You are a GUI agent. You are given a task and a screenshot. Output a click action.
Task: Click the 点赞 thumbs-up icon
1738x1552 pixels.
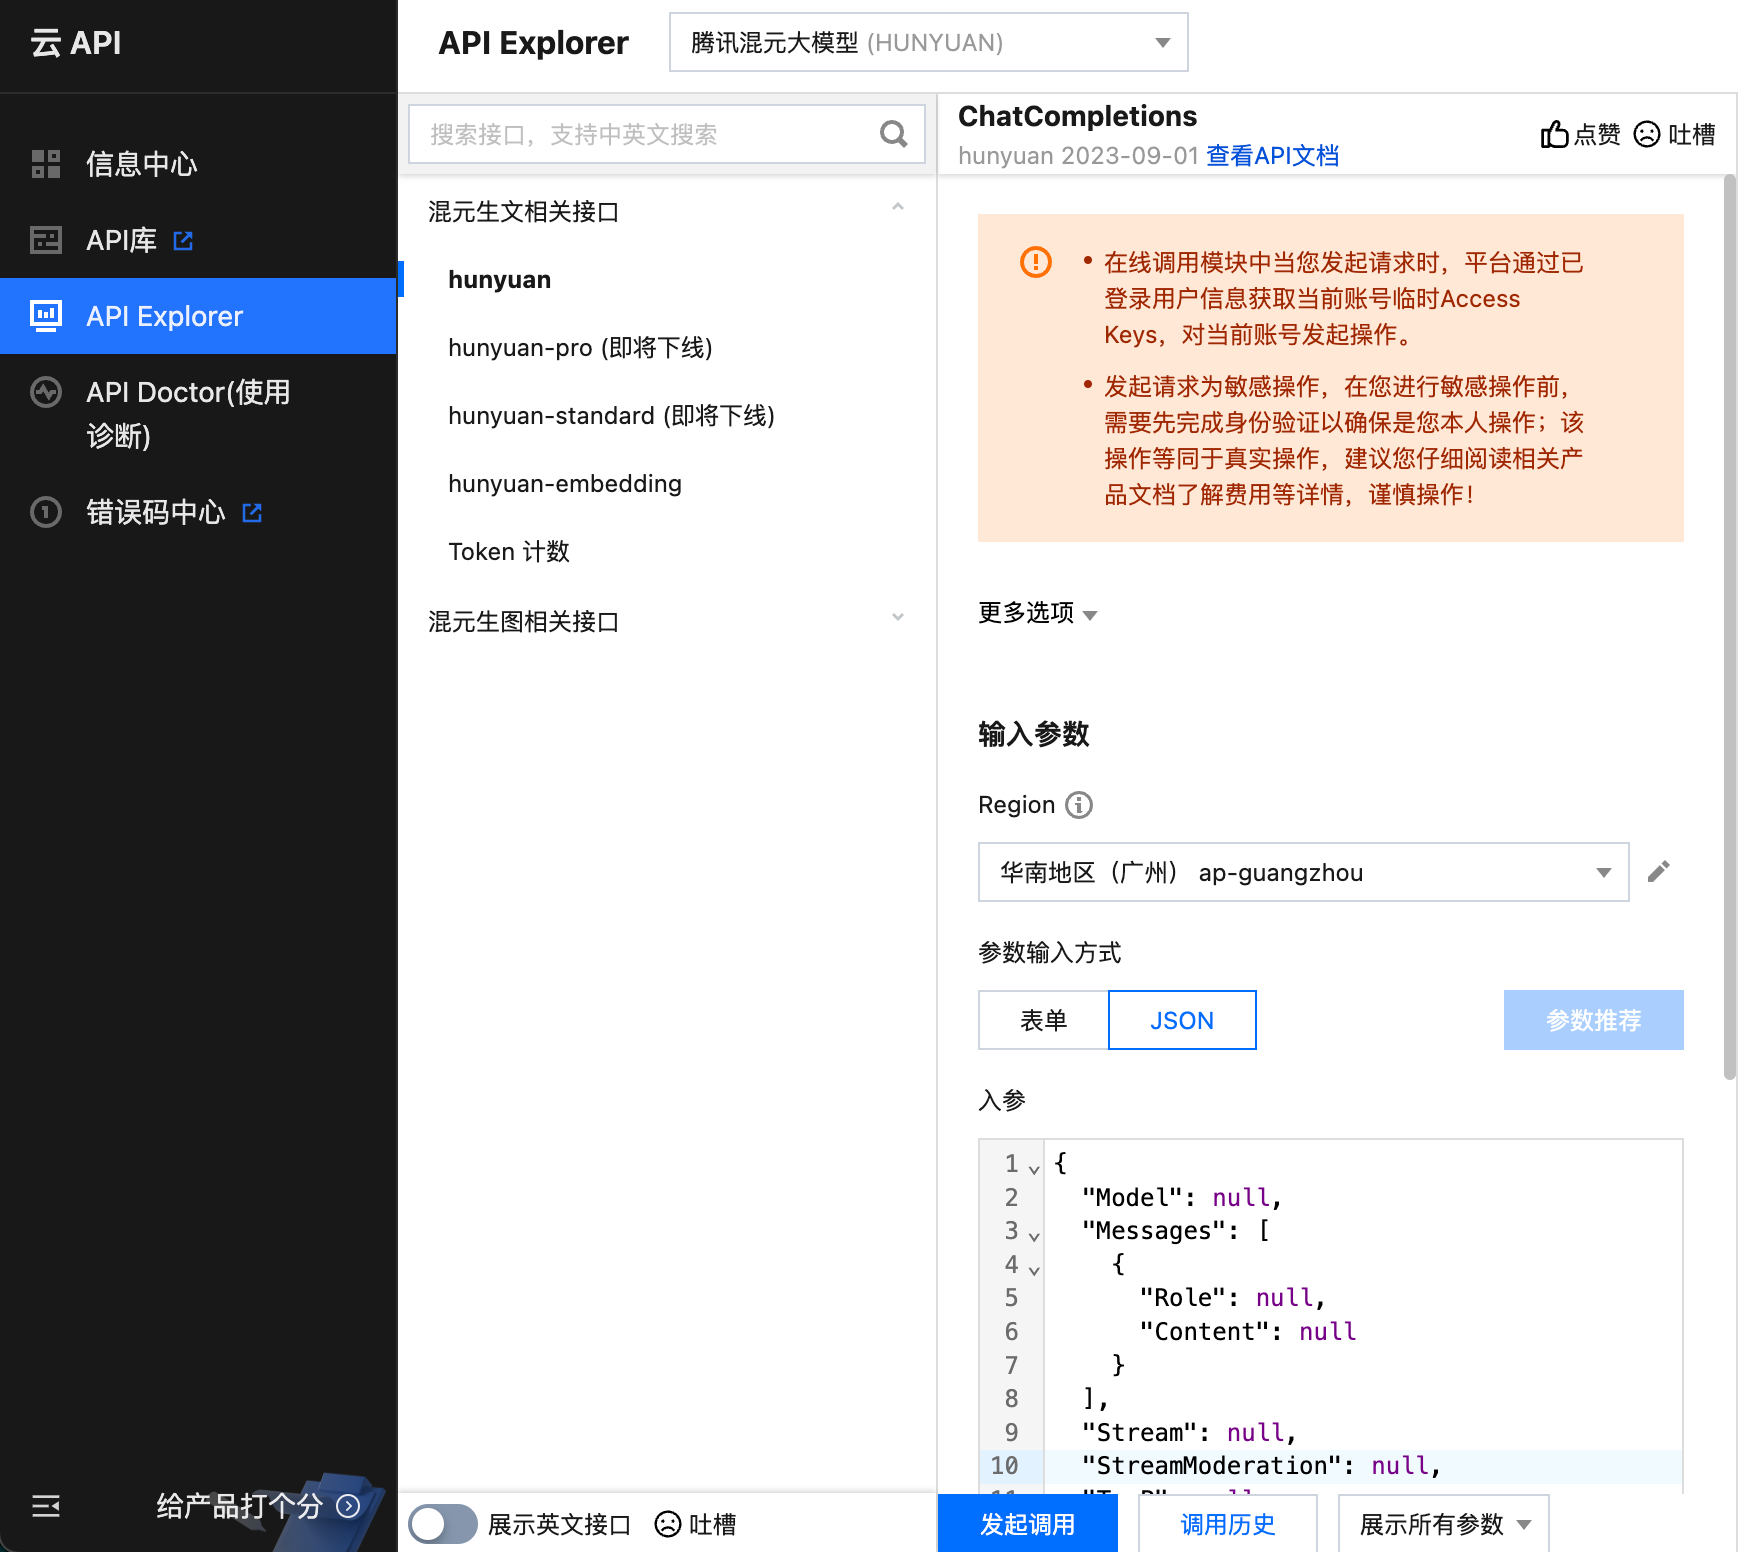(1554, 134)
